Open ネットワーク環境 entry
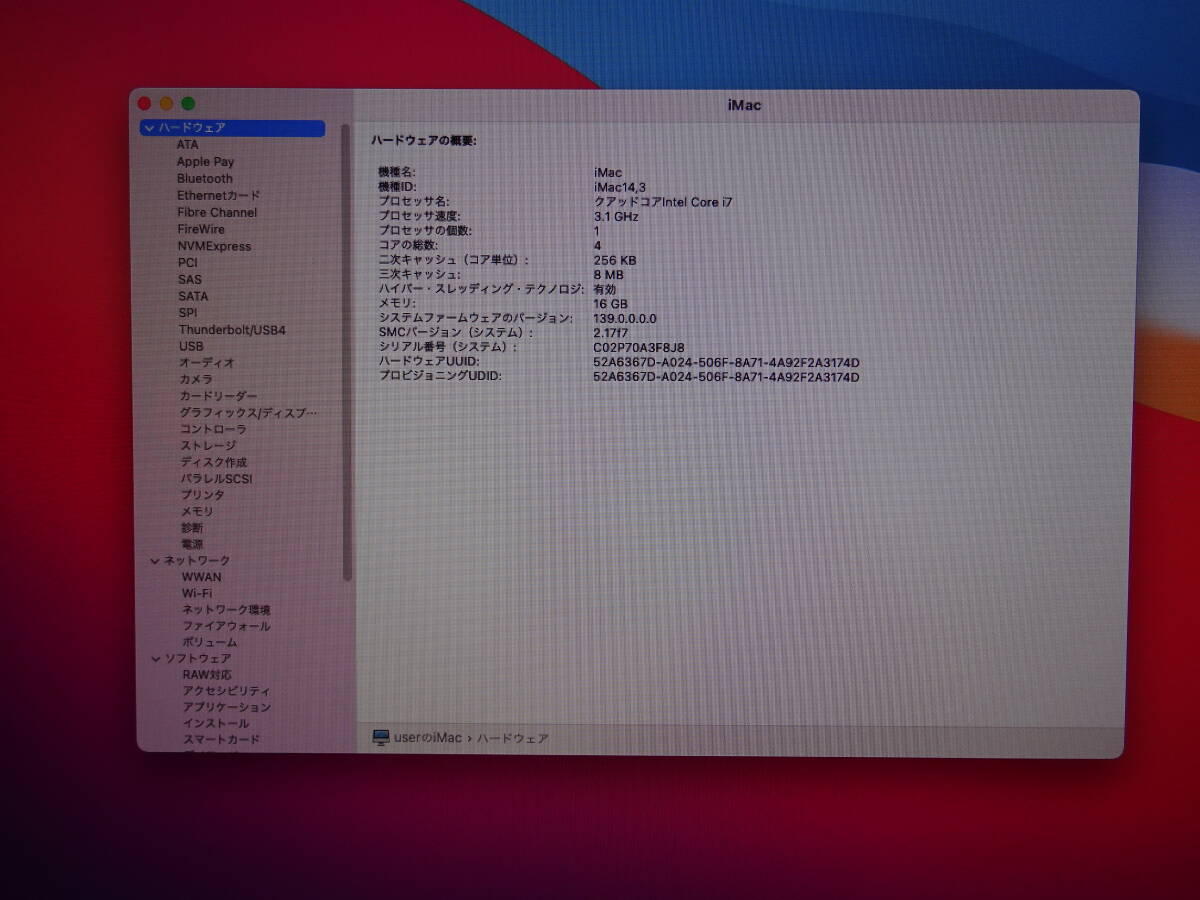Screen dimensions: 1200x900 [226, 610]
